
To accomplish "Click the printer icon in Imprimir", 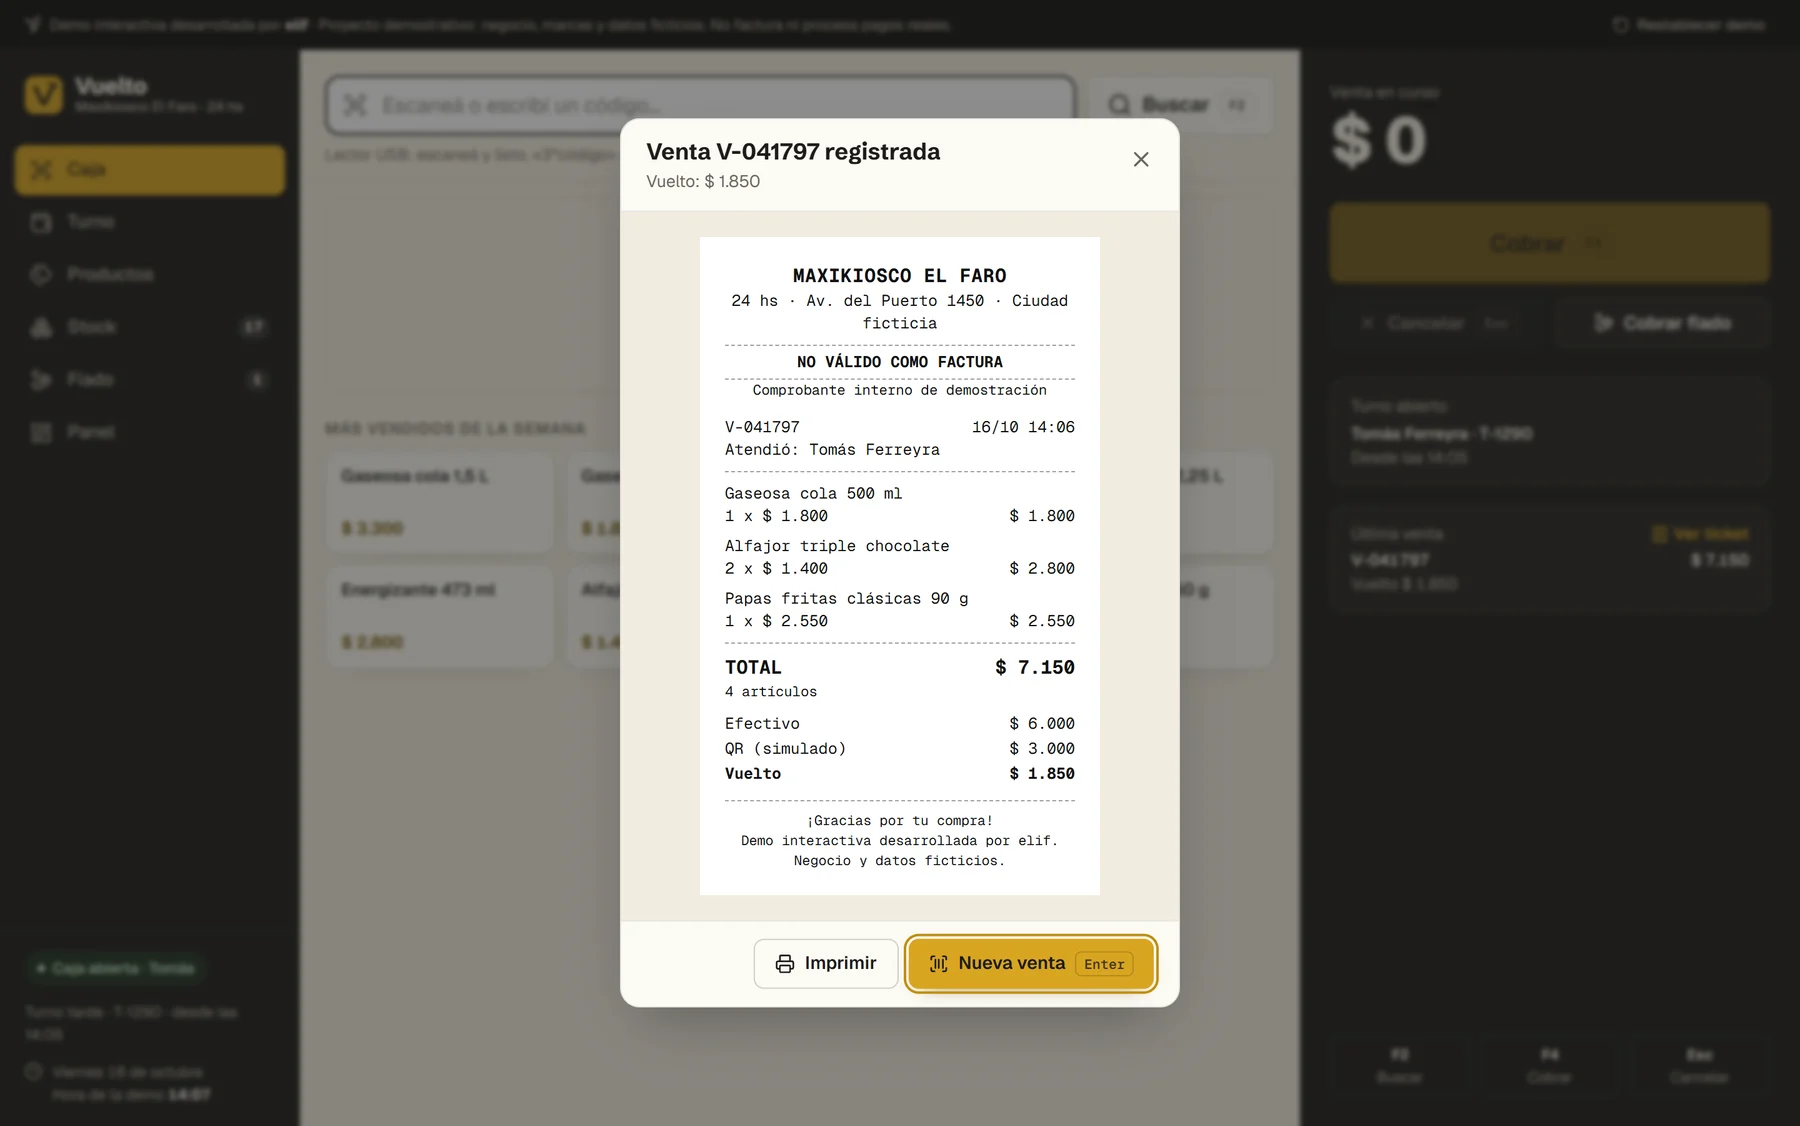I will click(785, 963).
